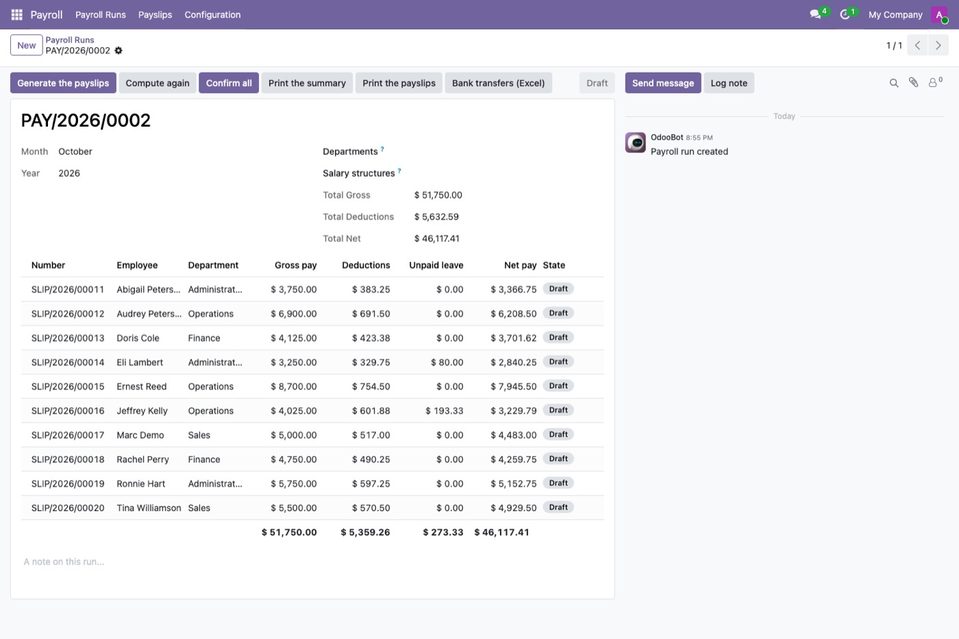Click the Payroll Runs breadcrumb link

[70, 40]
